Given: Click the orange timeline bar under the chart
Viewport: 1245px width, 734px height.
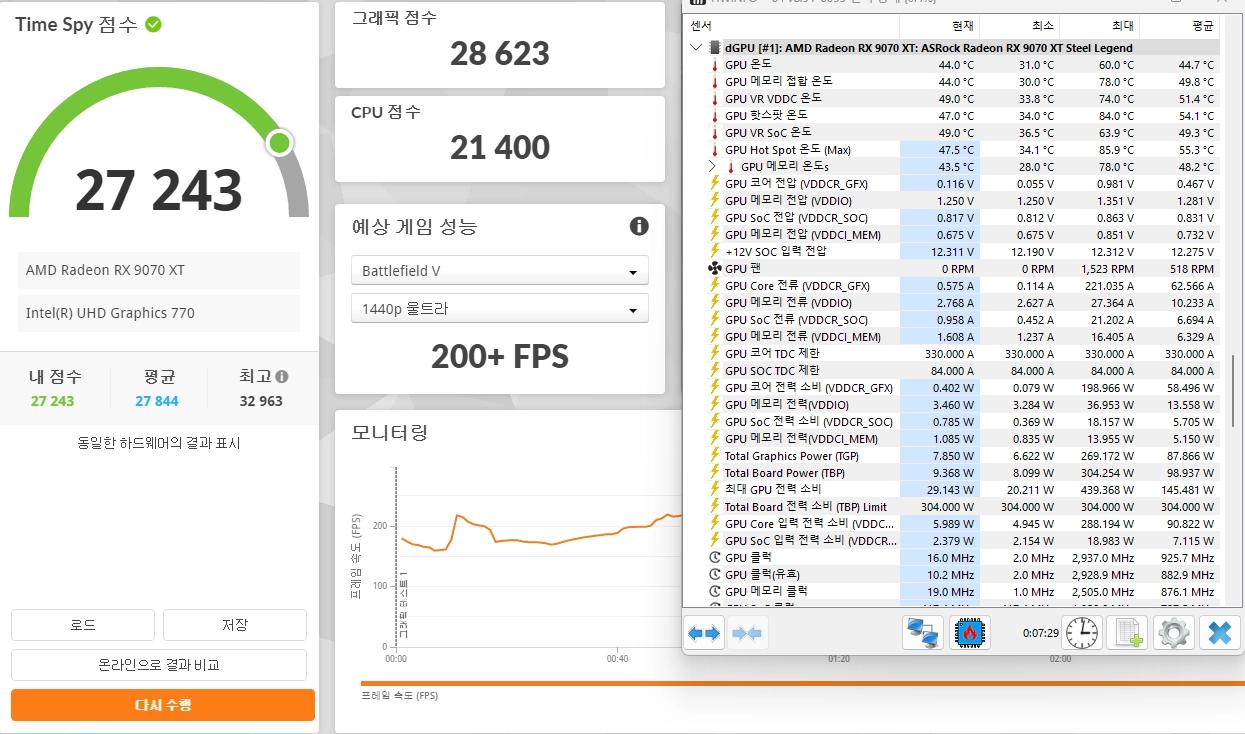Looking at the screenshot, I should tap(802, 684).
